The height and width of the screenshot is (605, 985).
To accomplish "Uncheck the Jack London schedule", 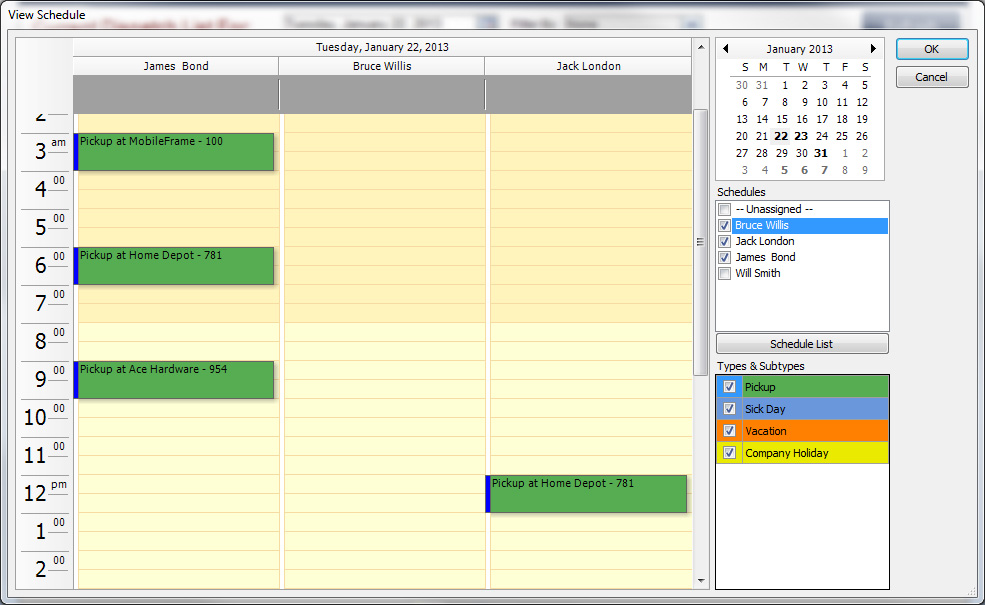I will pyautogui.click(x=725, y=241).
